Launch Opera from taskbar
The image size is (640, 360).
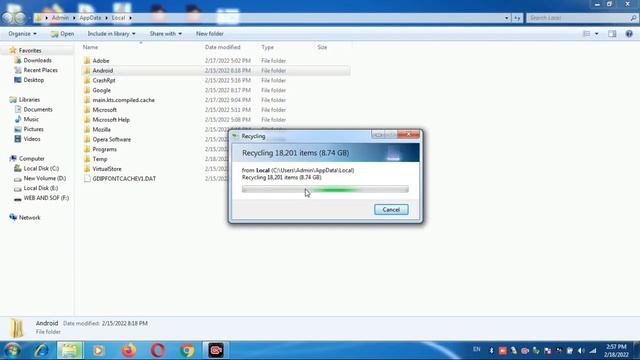(x=158, y=350)
